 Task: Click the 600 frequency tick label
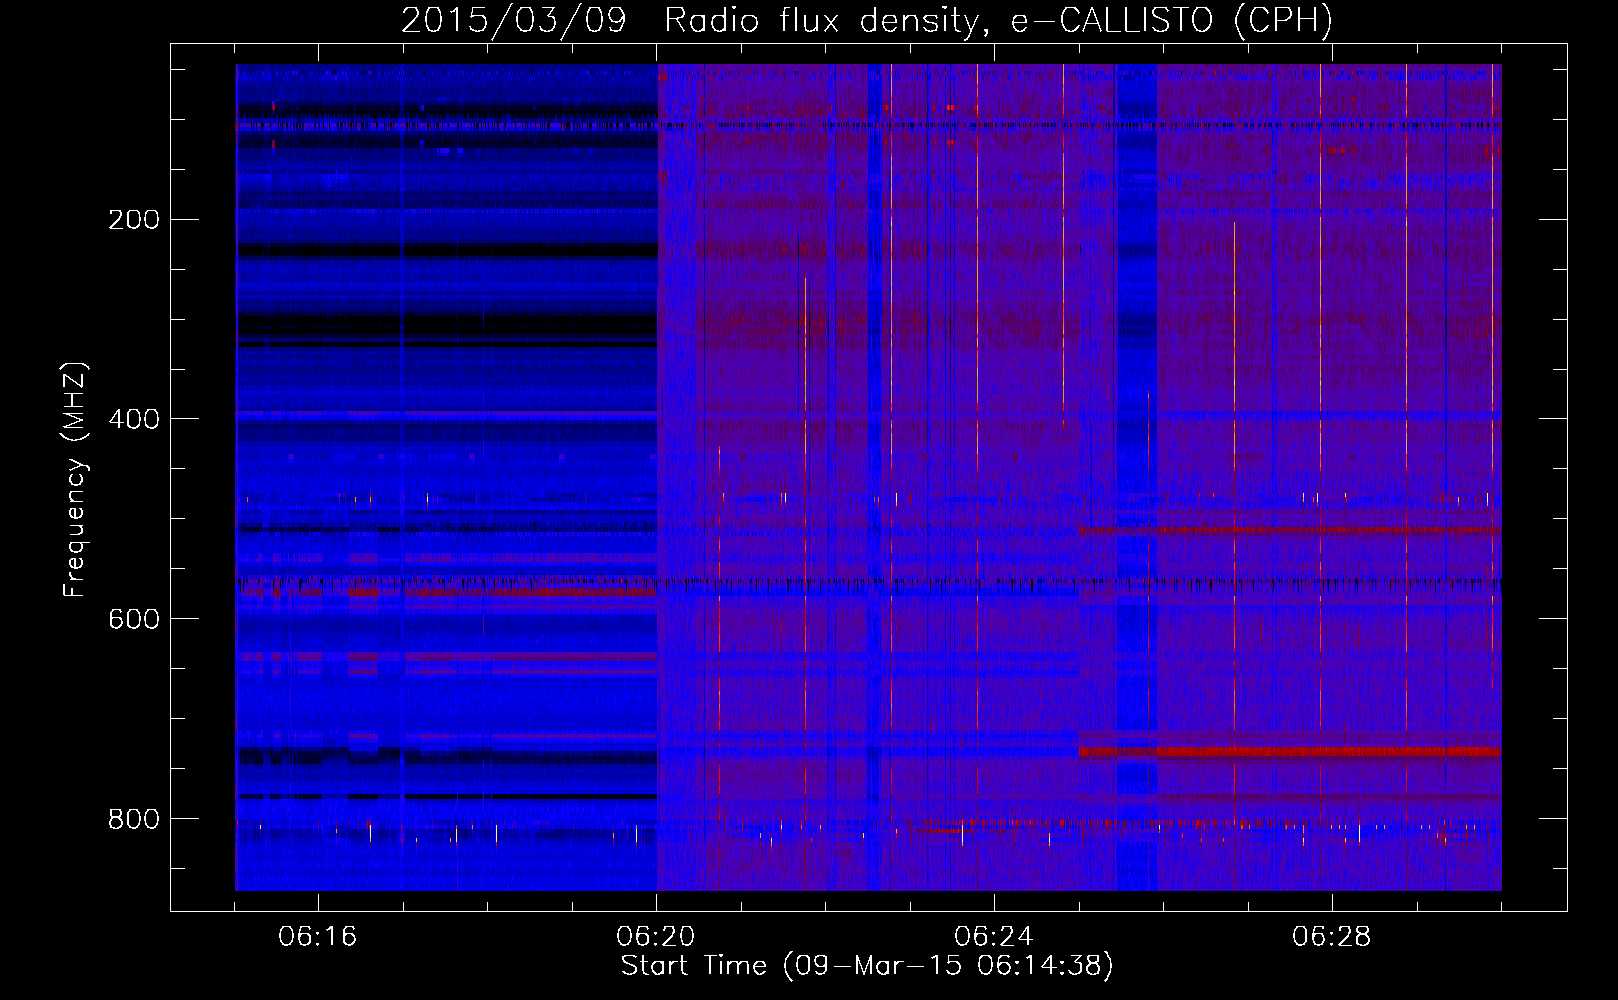(x=134, y=619)
